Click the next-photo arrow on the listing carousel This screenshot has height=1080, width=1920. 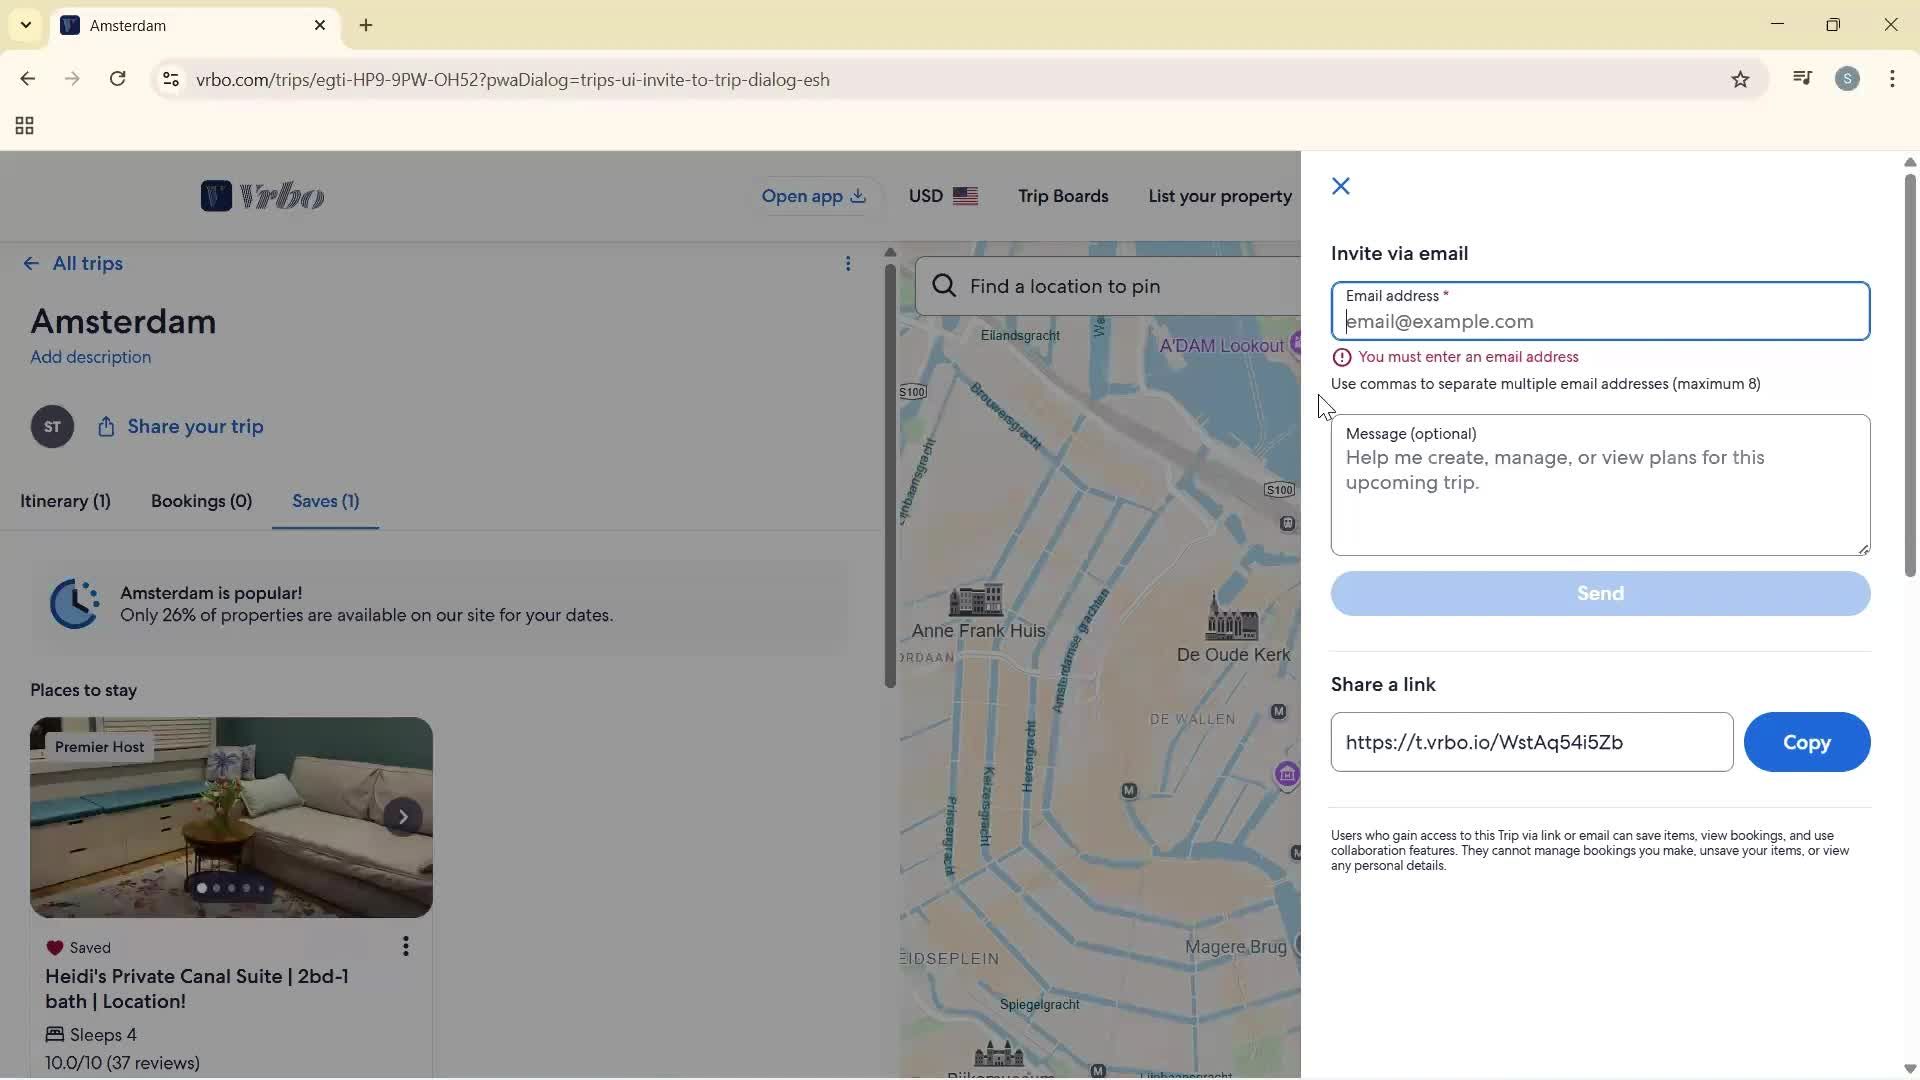tap(403, 817)
